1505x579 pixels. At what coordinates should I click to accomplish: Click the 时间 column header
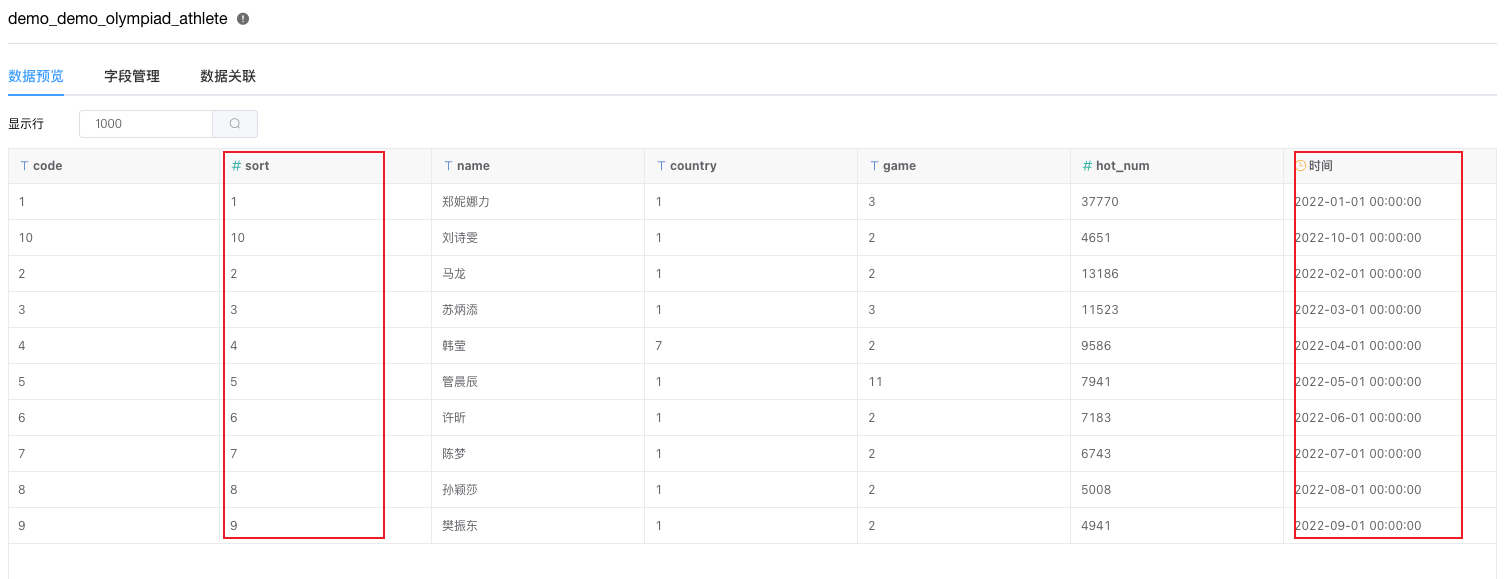[1322, 166]
